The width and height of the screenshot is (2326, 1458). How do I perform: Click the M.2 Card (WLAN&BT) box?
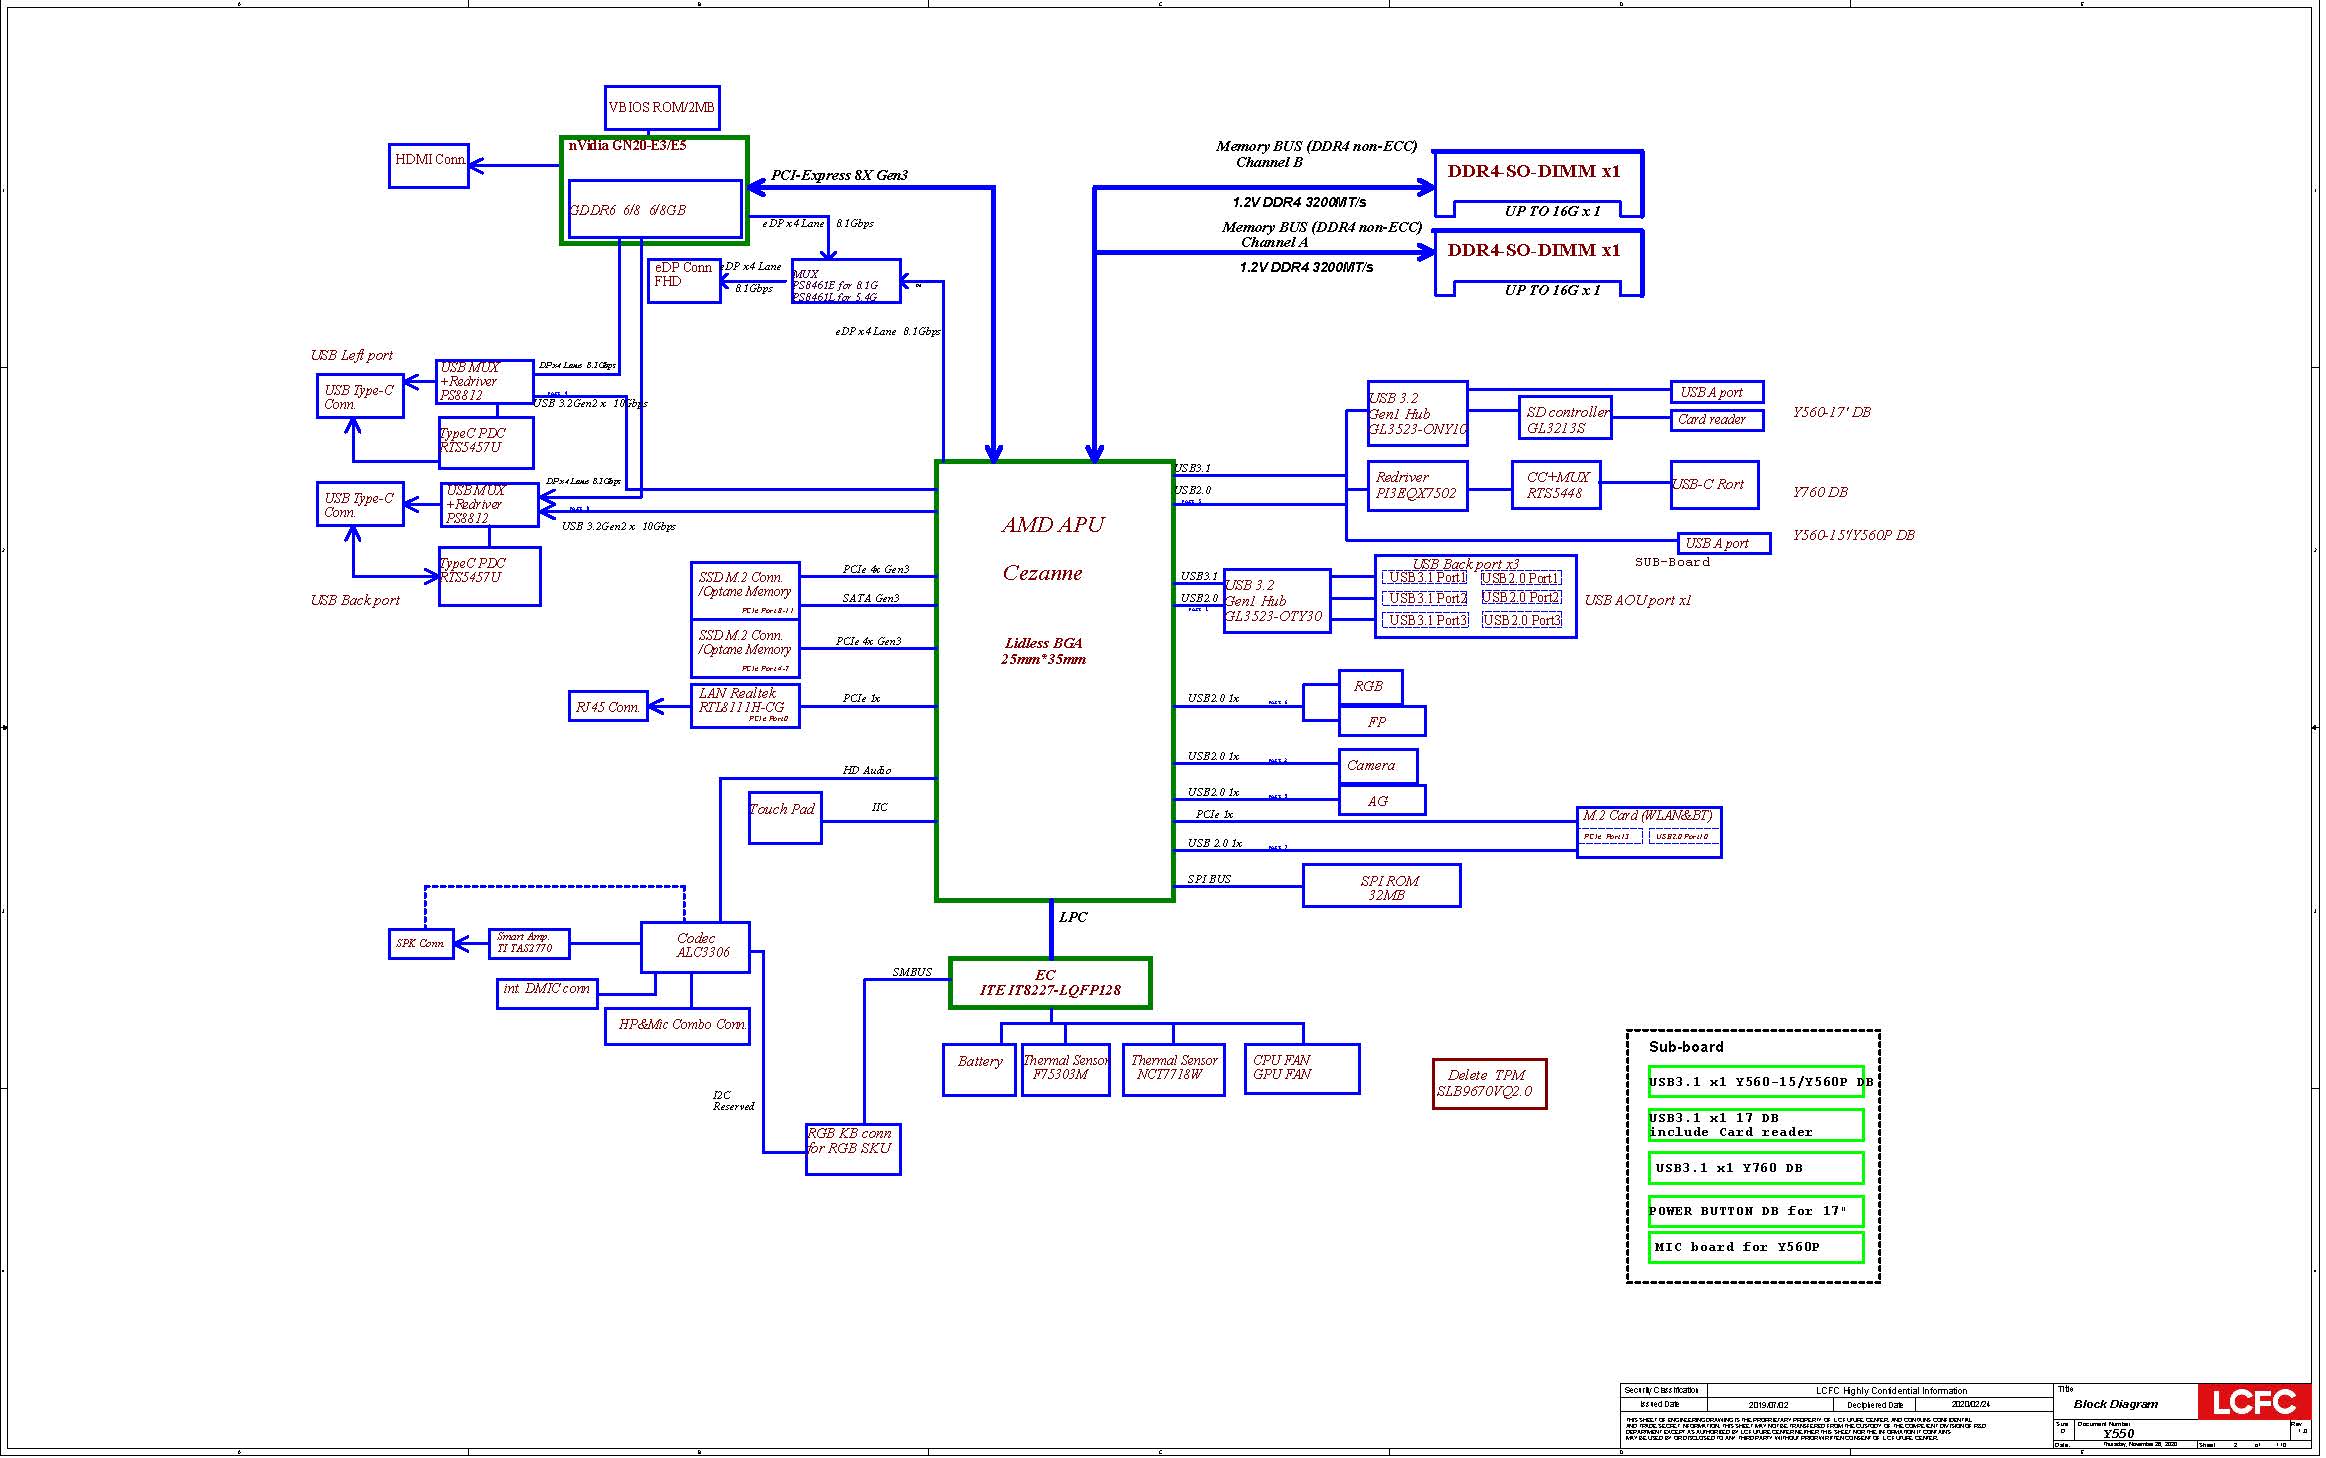tap(1648, 832)
